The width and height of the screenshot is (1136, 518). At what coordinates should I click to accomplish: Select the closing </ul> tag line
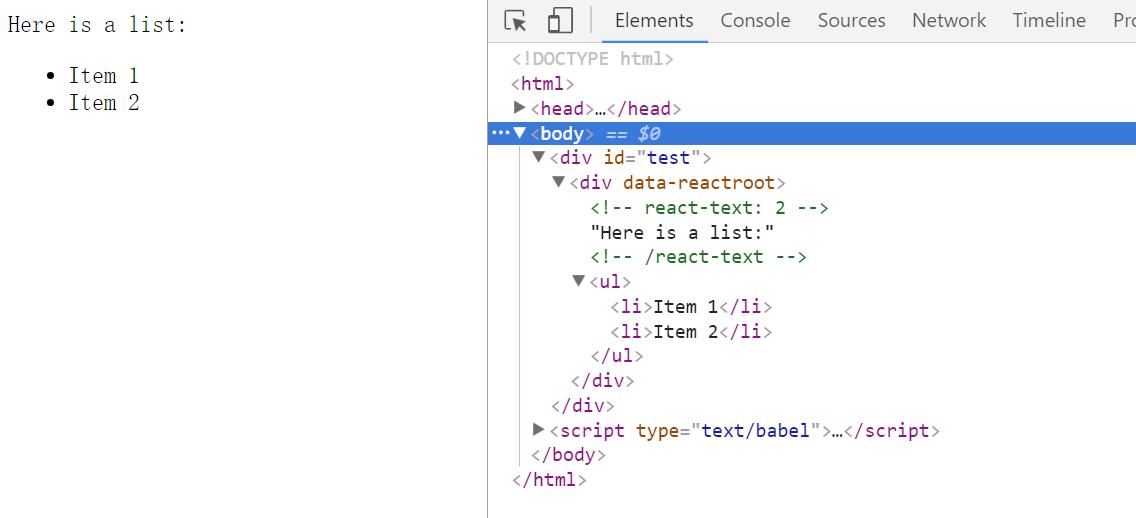(617, 356)
